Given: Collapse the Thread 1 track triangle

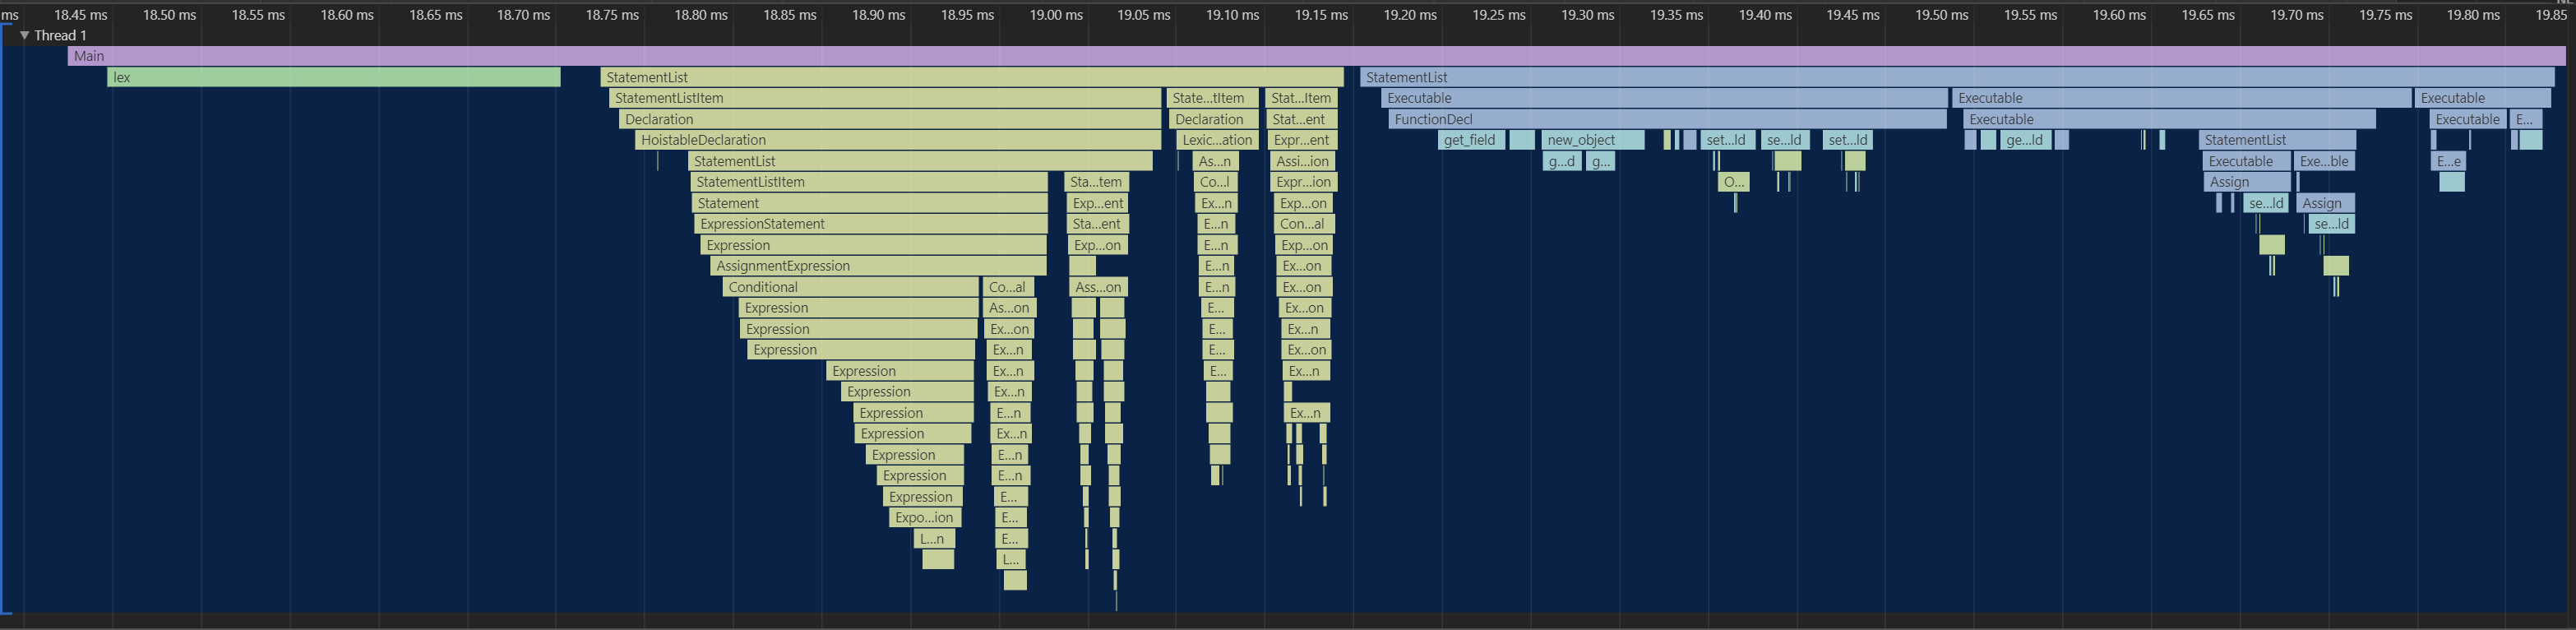Looking at the screenshot, I should tap(24, 35).
